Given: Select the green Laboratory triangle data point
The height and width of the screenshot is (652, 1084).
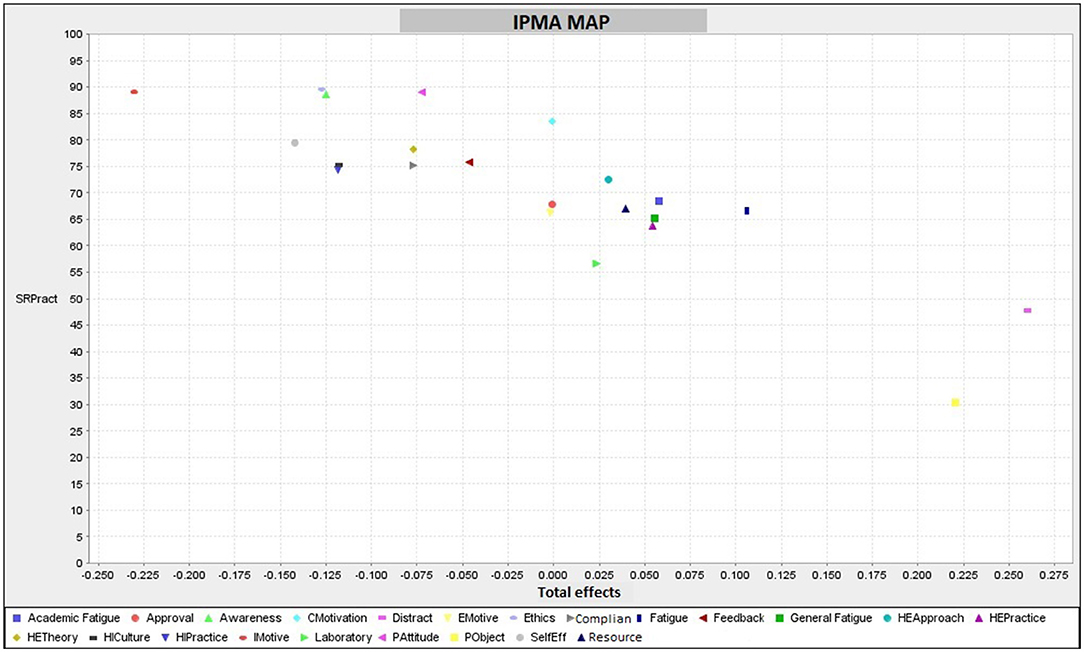Looking at the screenshot, I should click(596, 263).
